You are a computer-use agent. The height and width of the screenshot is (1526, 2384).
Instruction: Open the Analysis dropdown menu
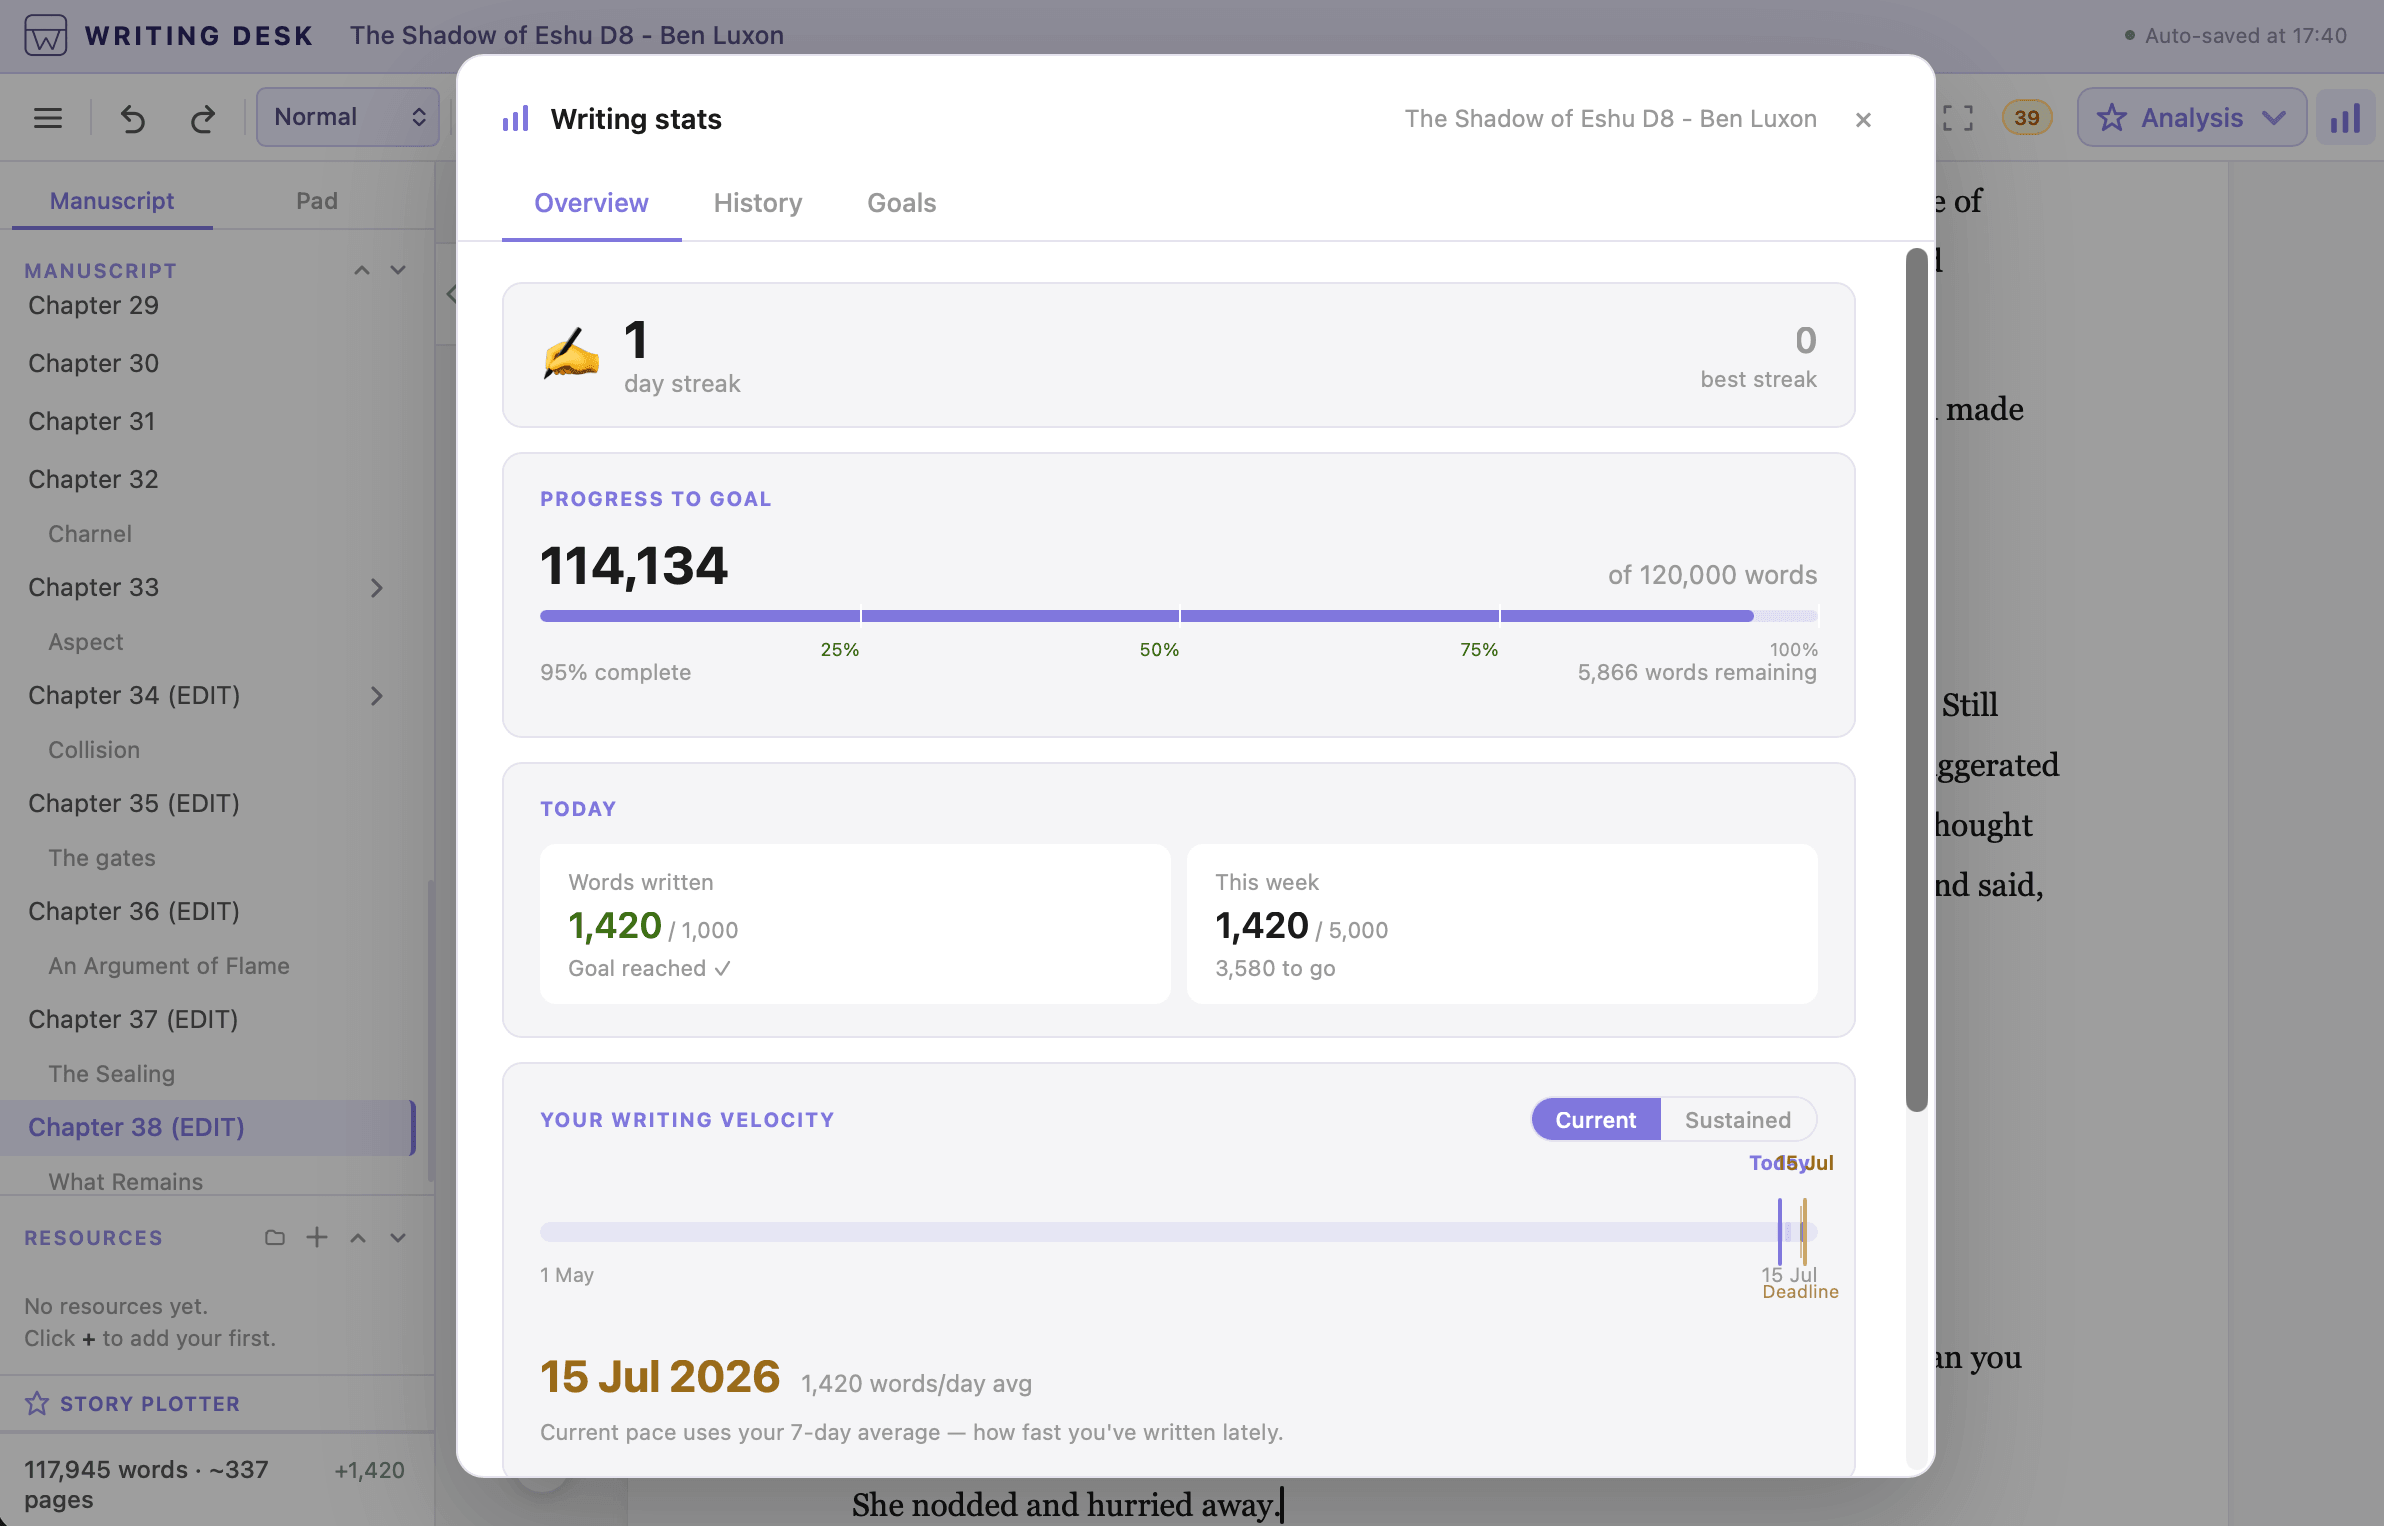click(x=2192, y=118)
